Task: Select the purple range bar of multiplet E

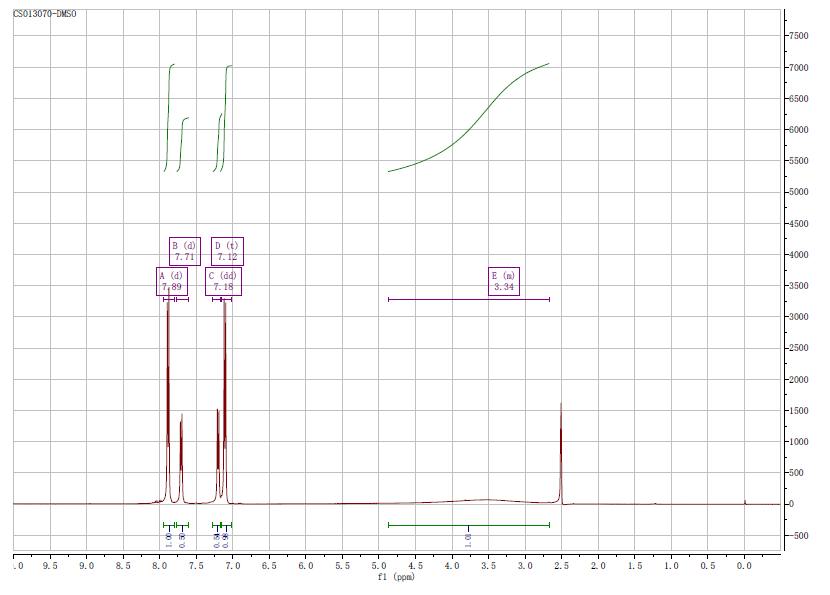Action: pyautogui.click(x=468, y=299)
